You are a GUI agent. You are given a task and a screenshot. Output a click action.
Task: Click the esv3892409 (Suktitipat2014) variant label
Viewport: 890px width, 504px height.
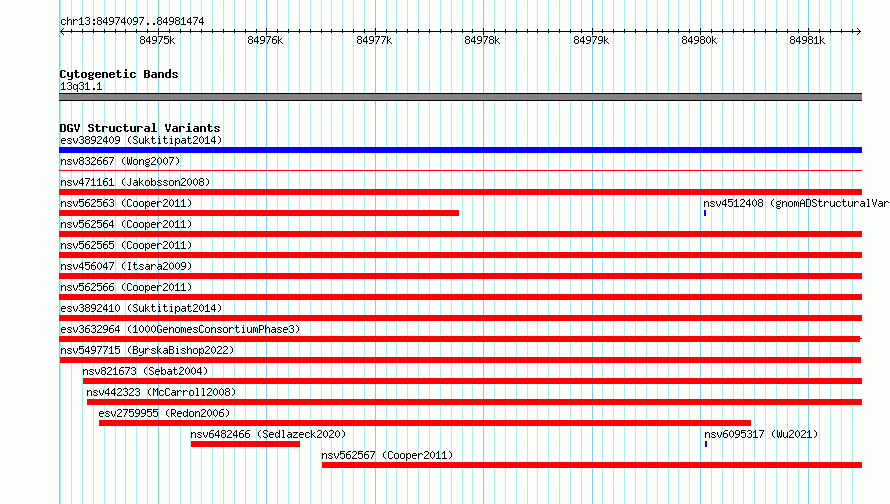click(x=141, y=140)
